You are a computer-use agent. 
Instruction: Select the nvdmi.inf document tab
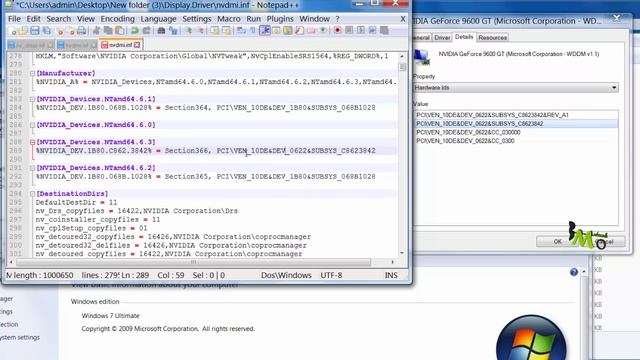pos(121,45)
